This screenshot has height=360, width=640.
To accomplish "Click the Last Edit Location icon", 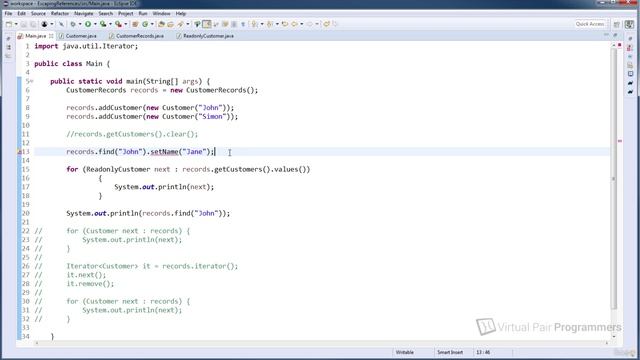I will pyautogui.click(x=285, y=24).
